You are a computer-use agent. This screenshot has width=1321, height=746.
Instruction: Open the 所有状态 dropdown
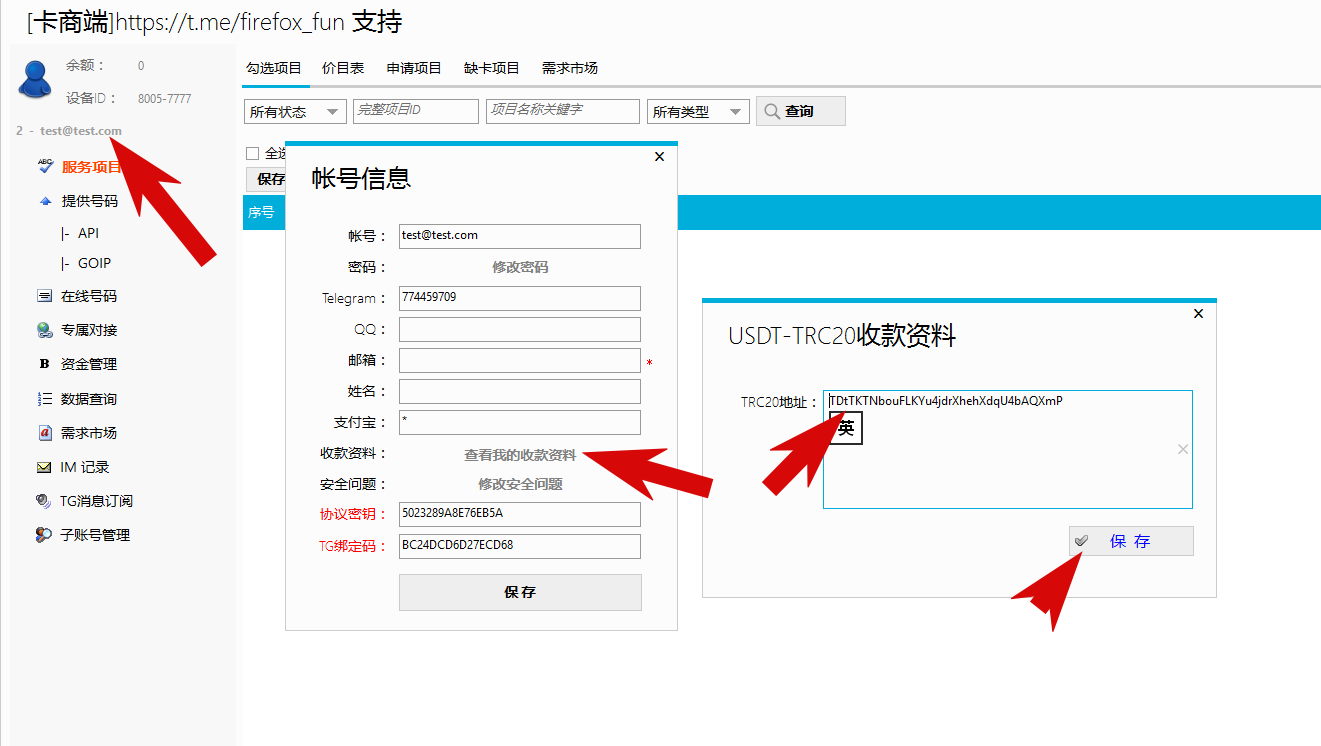295,111
